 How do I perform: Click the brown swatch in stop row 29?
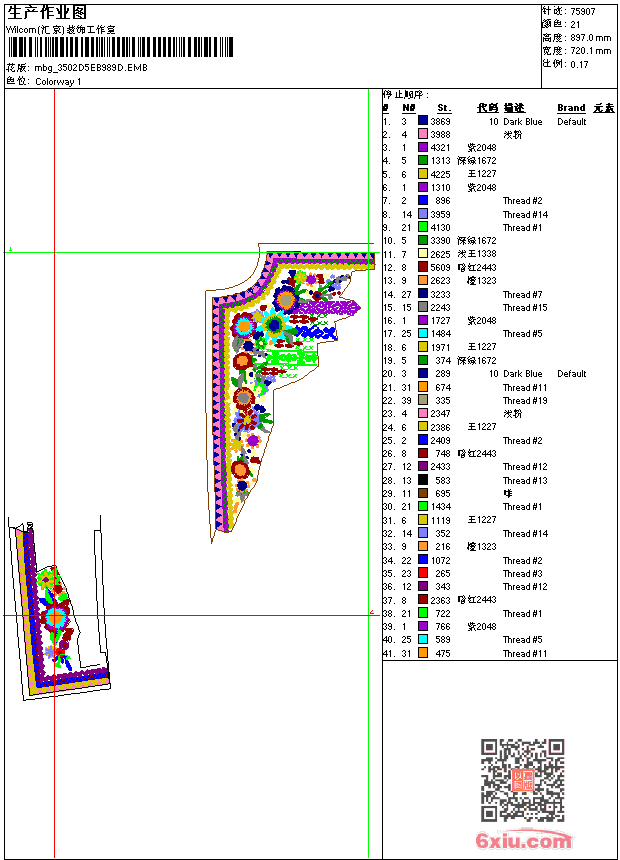pyautogui.click(x=423, y=493)
